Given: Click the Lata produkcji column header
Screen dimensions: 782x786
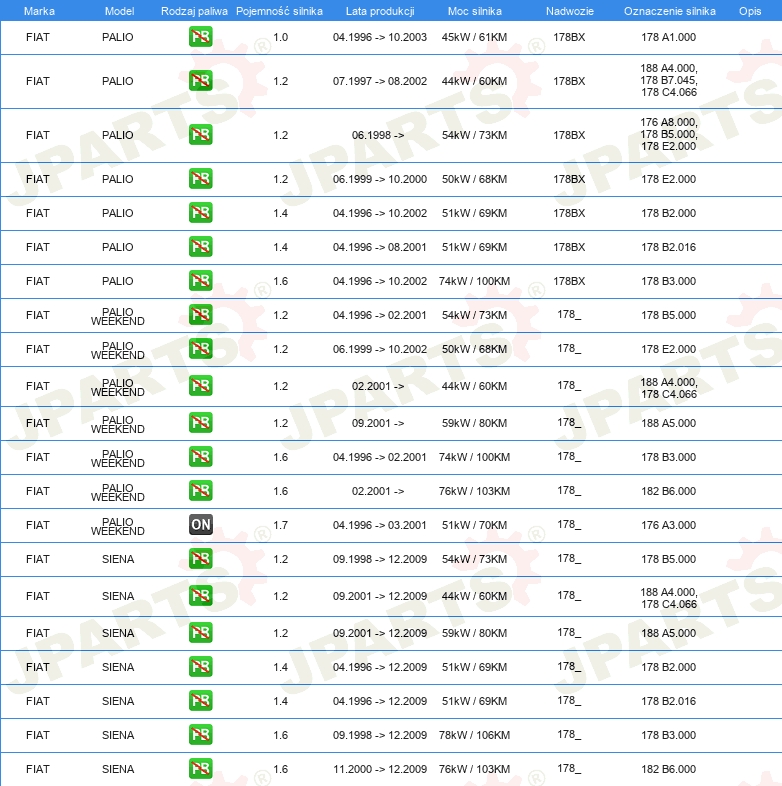Looking at the screenshot, I should 380,11.
